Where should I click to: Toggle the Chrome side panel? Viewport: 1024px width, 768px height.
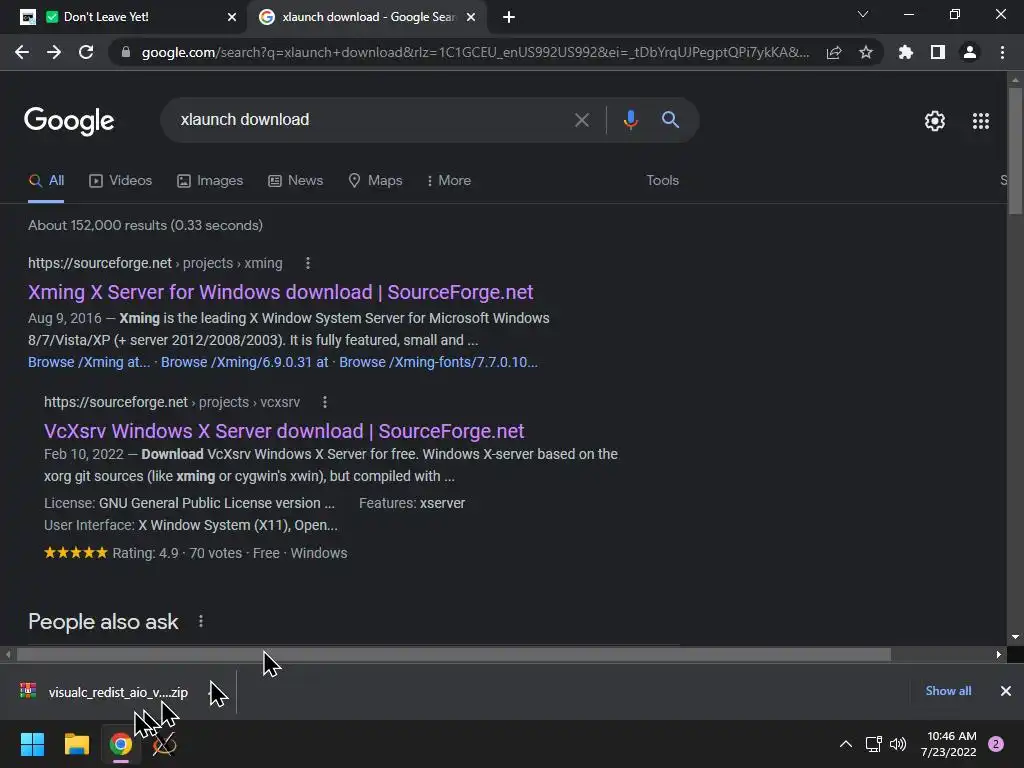coord(938,52)
